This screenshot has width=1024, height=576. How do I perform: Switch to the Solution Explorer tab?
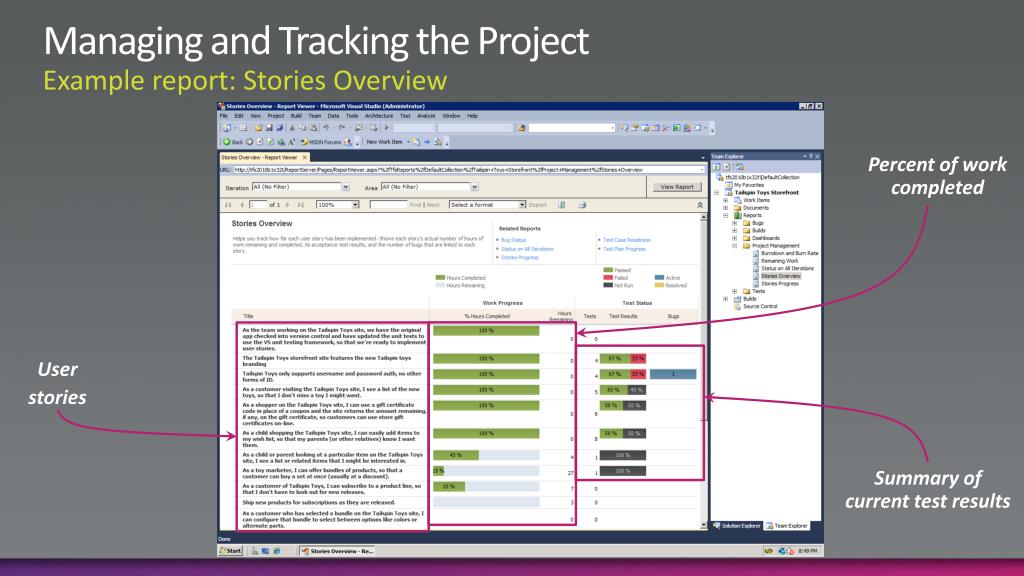(737, 526)
